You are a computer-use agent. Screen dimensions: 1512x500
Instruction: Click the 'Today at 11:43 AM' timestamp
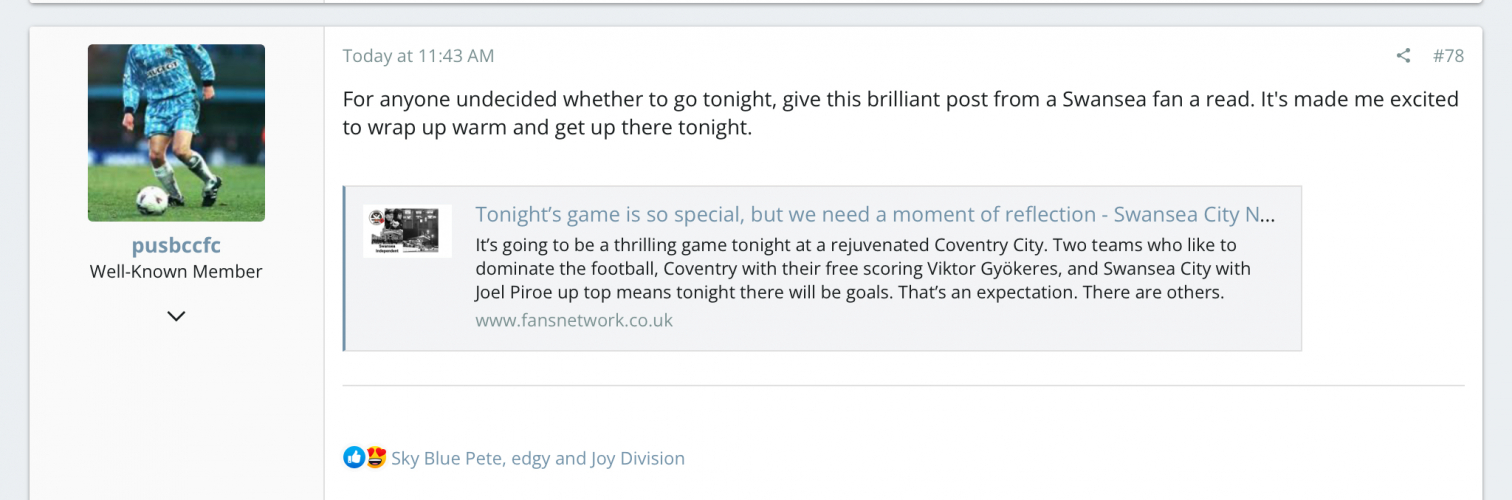(418, 56)
